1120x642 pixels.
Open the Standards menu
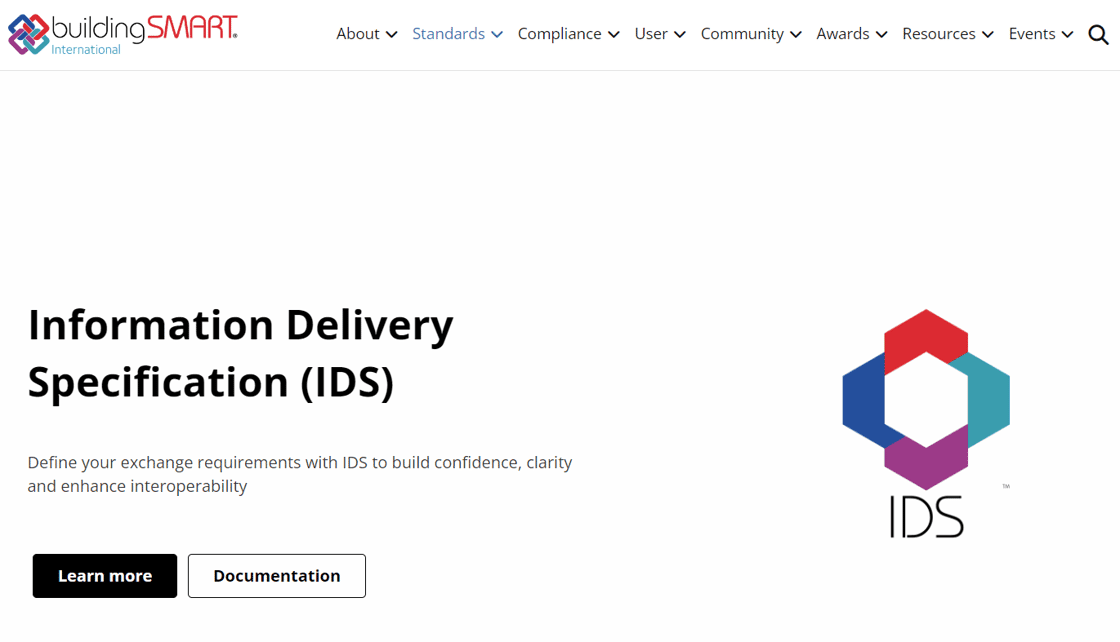click(449, 34)
